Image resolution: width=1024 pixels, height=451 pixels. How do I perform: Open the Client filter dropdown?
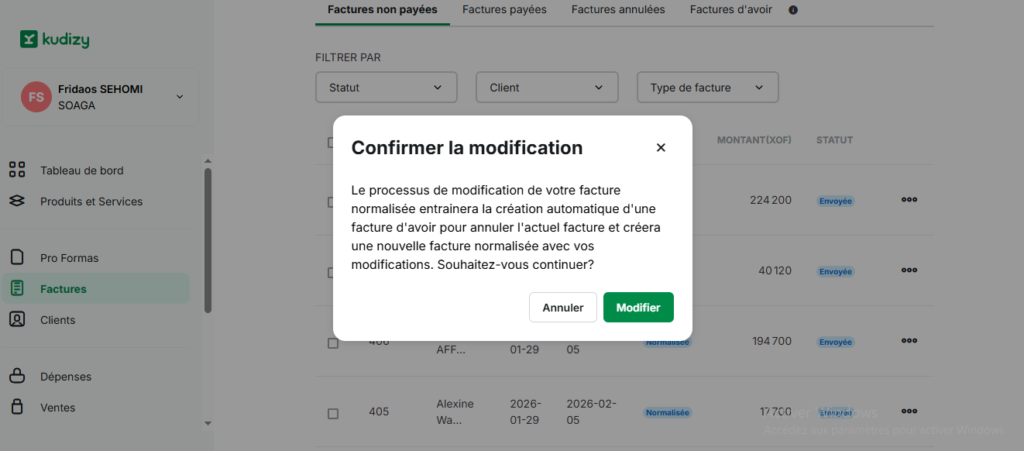pos(546,88)
